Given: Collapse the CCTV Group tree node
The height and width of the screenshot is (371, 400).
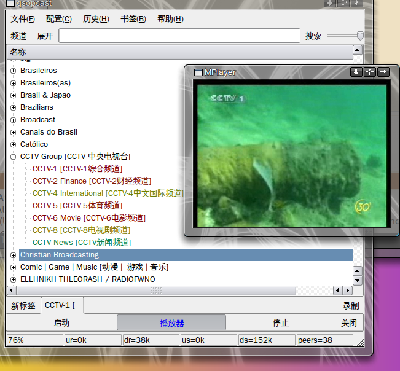Looking at the screenshot, I should (13, 157).
